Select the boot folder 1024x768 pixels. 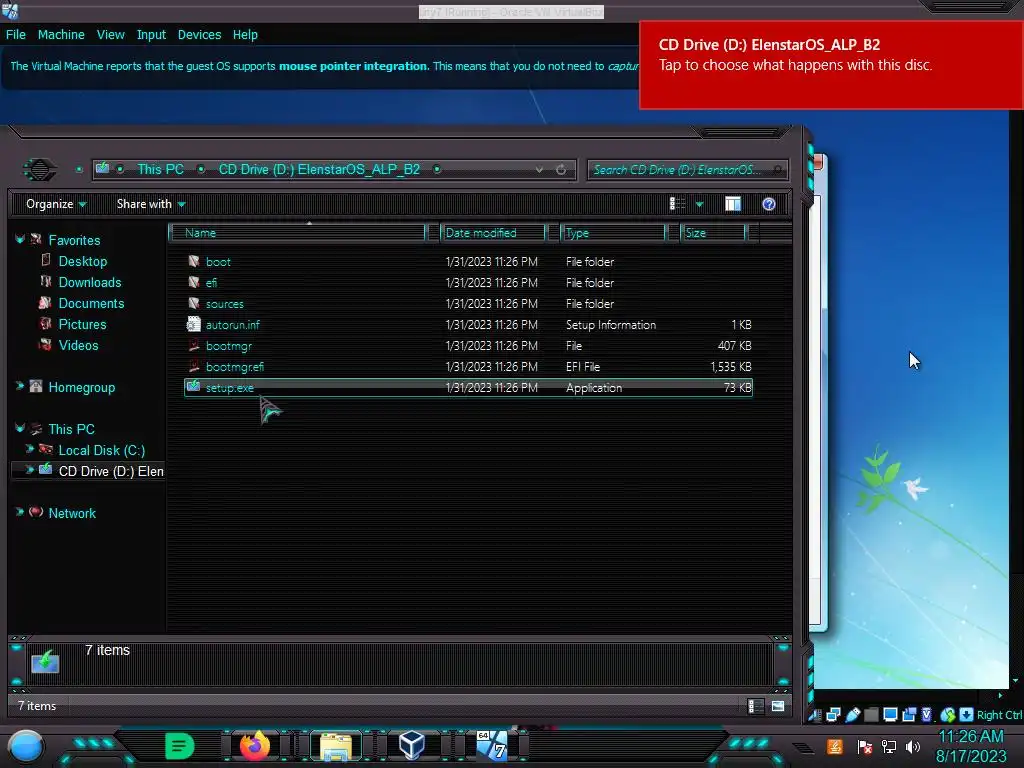(218, 262)
